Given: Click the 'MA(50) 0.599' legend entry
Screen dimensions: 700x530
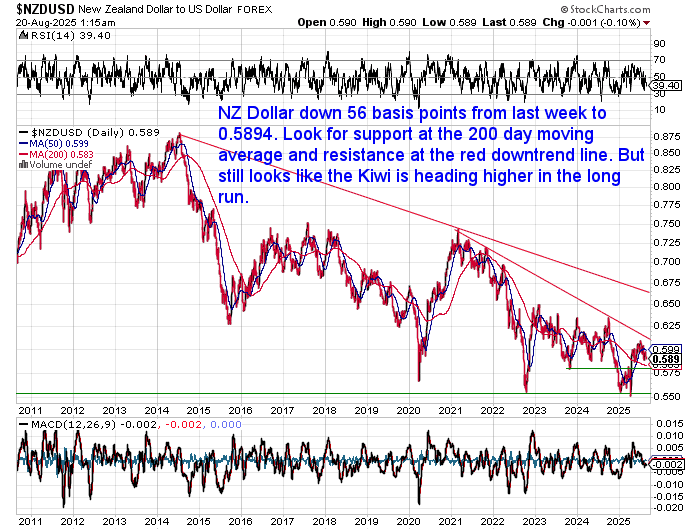Looking at the screenshot, I should pos(58,144).
